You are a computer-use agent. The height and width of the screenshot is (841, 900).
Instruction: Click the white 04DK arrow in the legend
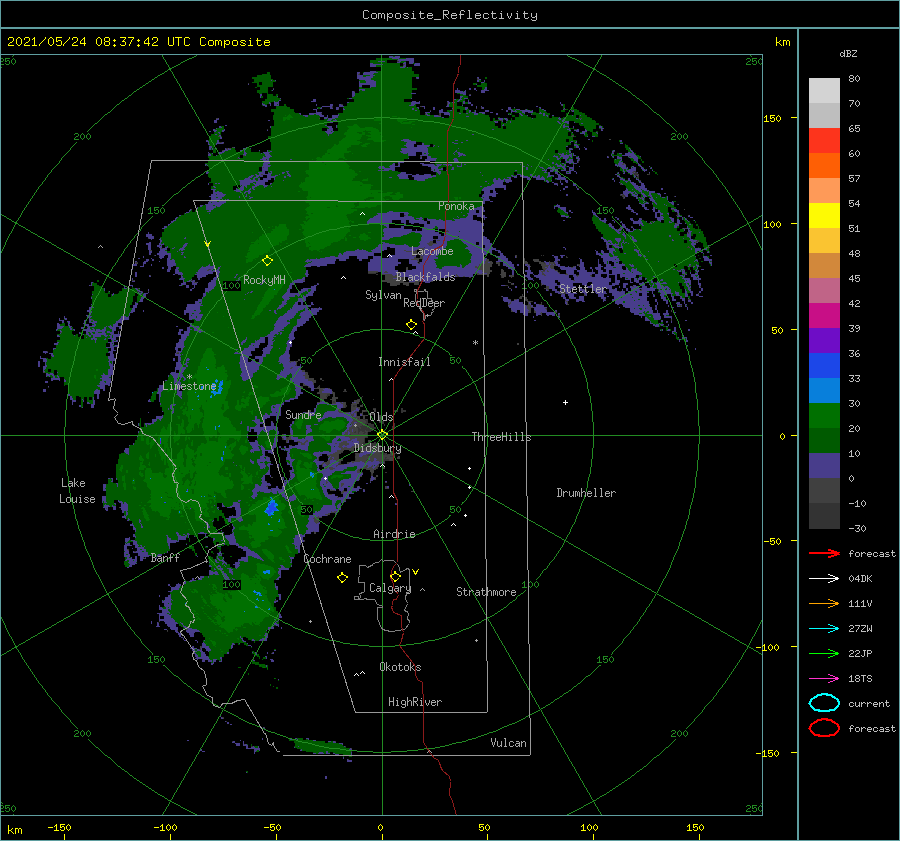pos(824,578)
